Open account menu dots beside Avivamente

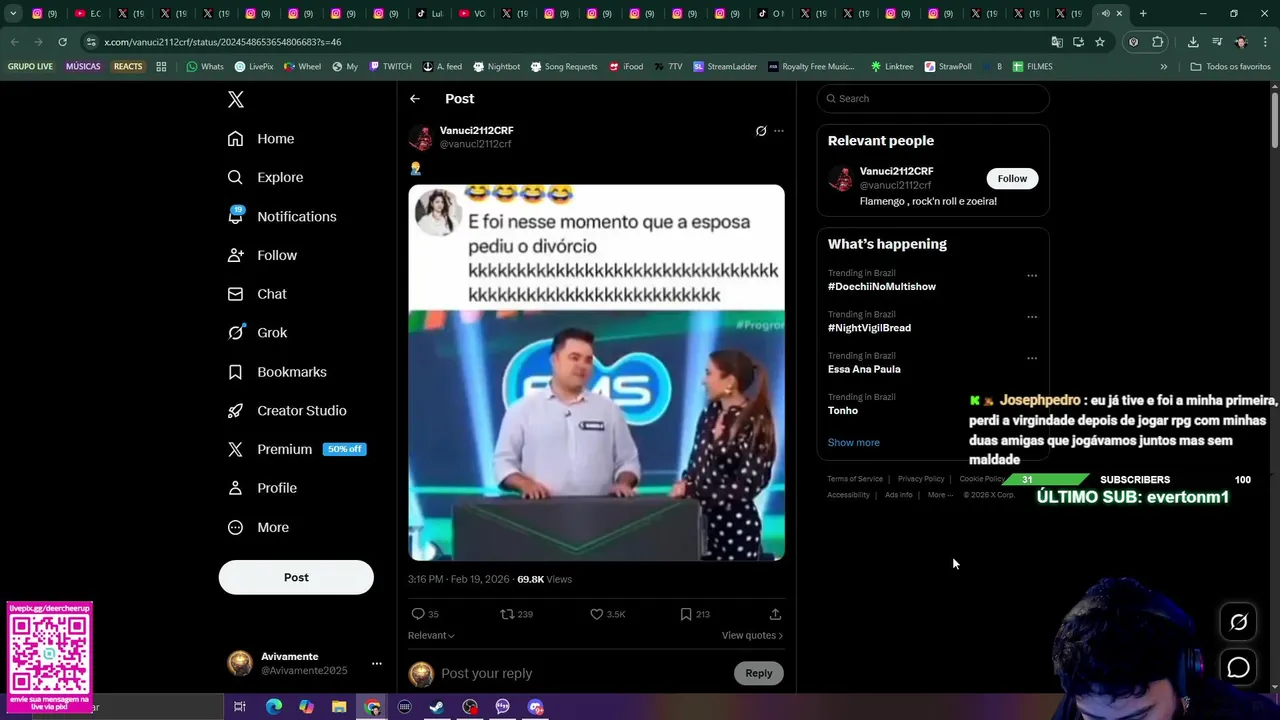click(377, 664)
